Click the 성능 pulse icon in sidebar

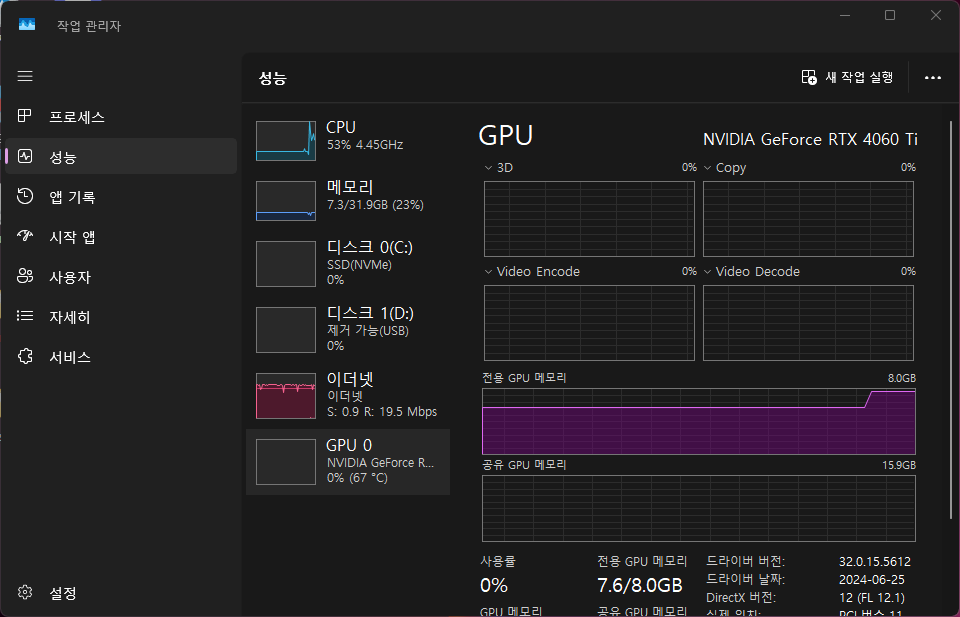click(24, 156)
